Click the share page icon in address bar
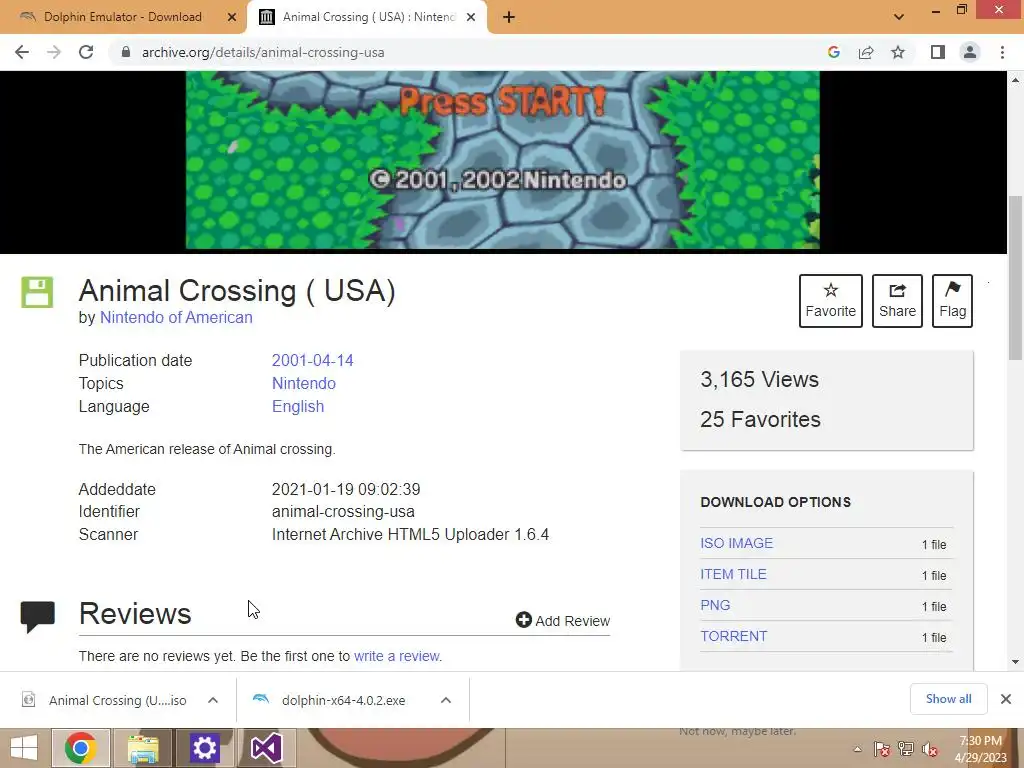 tap(866, 52)
